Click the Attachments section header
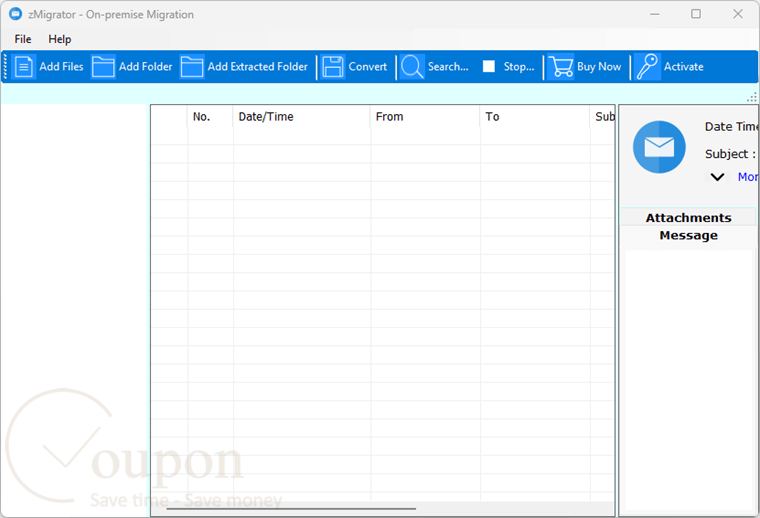Viewport: 760px width, 518px height. [x=688, y=218]
